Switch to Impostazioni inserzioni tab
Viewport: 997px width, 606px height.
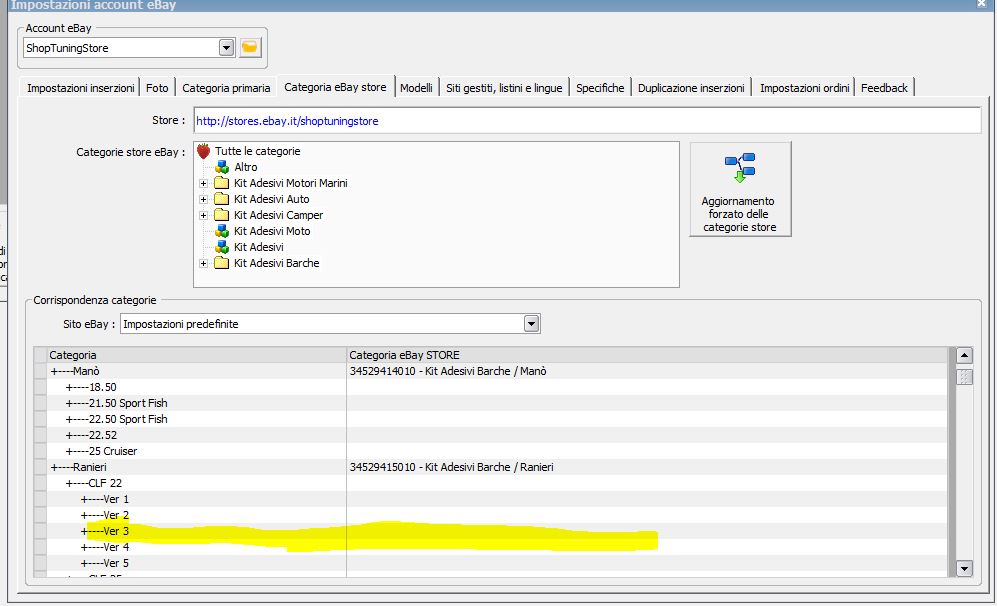click(81, 88)
